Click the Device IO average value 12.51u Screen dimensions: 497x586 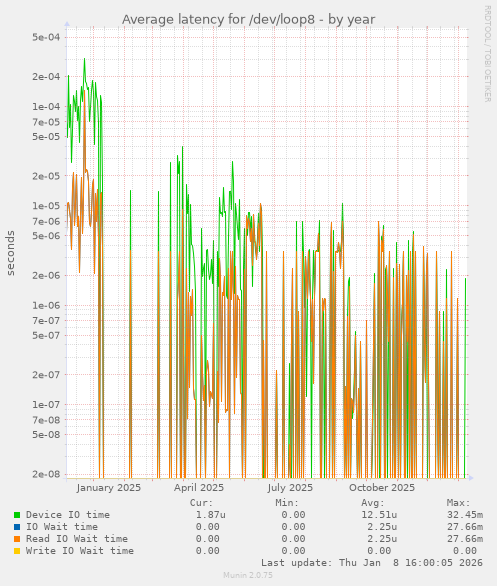click(x=379, y=515)
